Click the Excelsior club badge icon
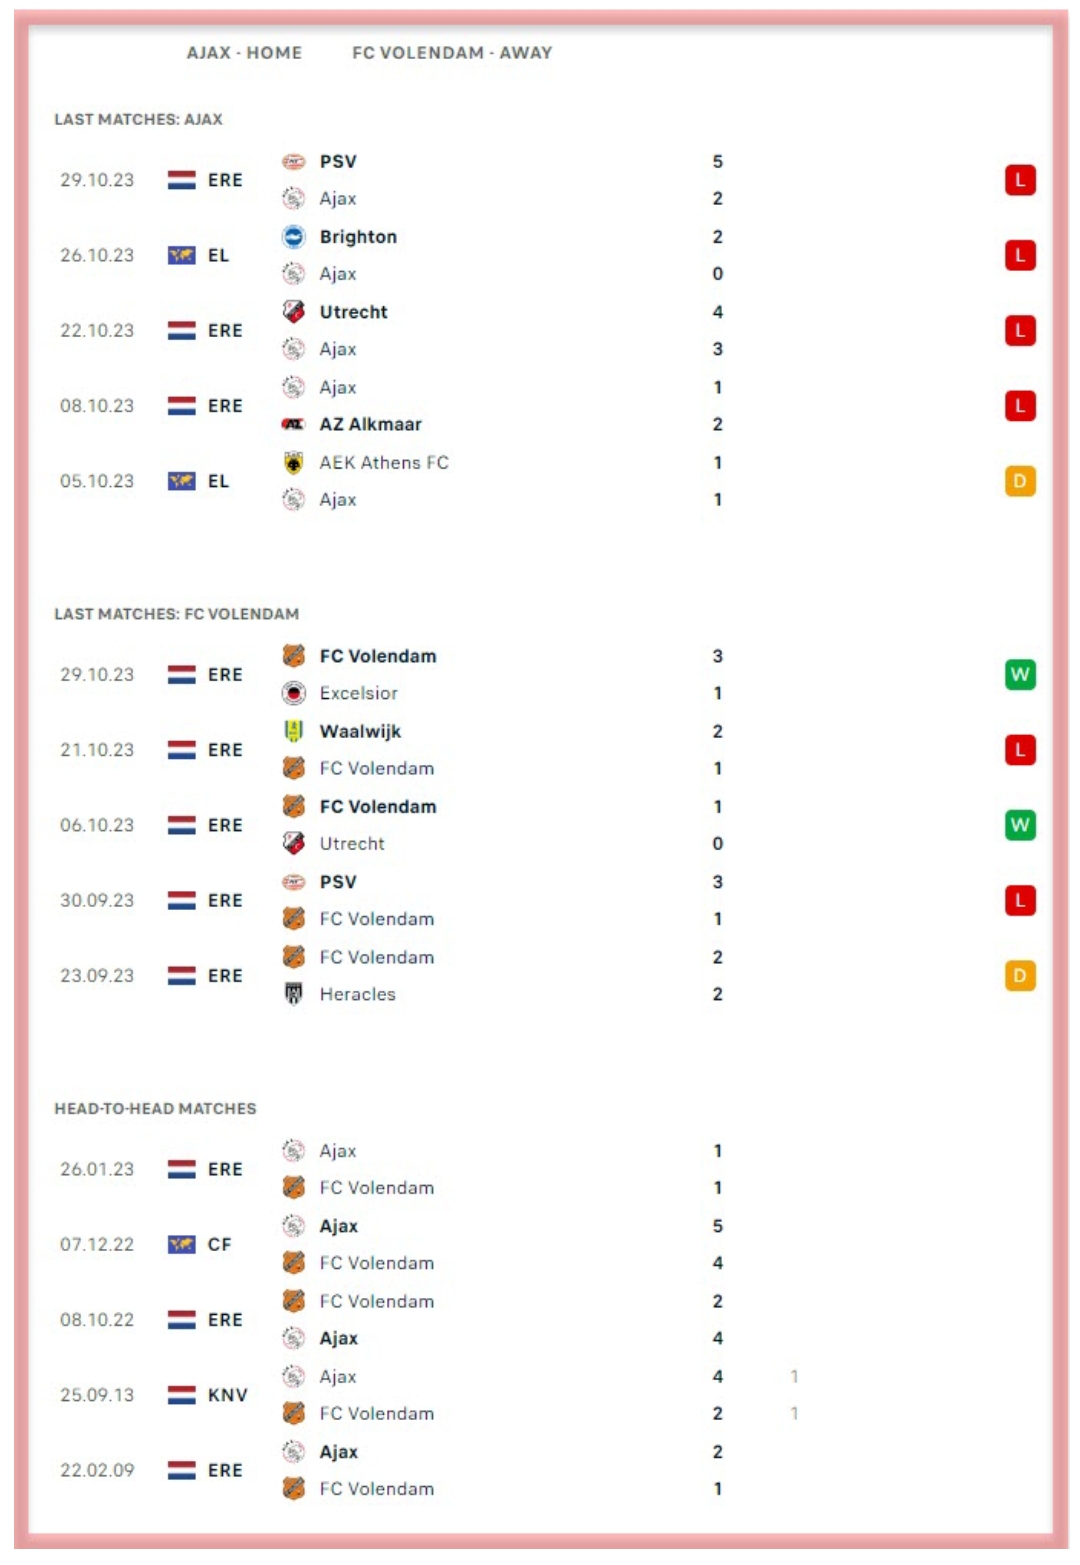 [293, 693]
